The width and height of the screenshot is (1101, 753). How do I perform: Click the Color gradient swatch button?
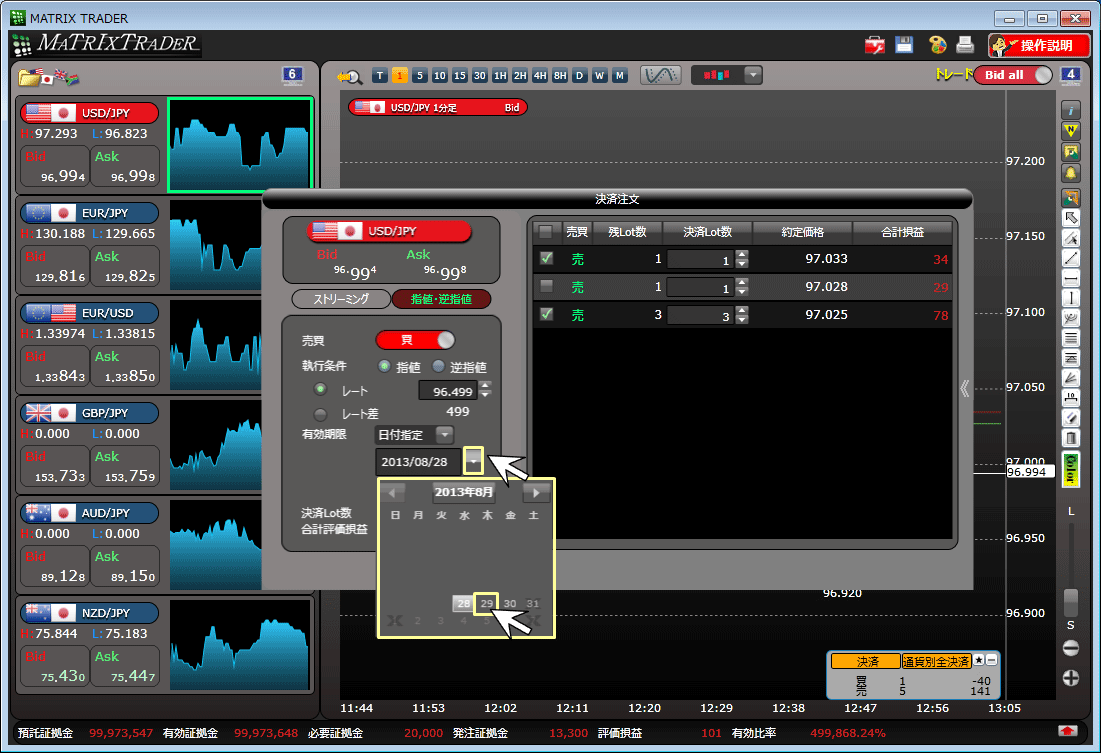coord(1071,469)
